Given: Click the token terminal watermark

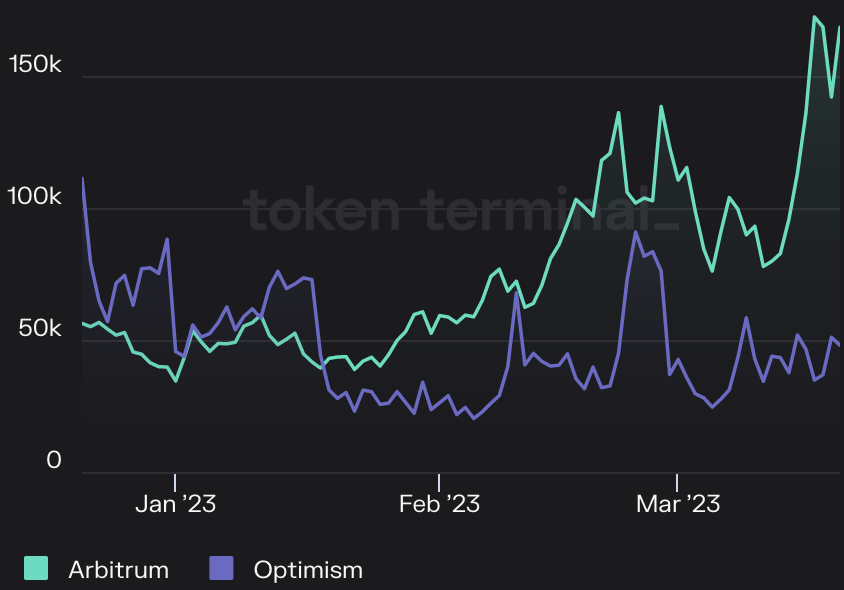Looking at the screenshot, I should point(462,210).
